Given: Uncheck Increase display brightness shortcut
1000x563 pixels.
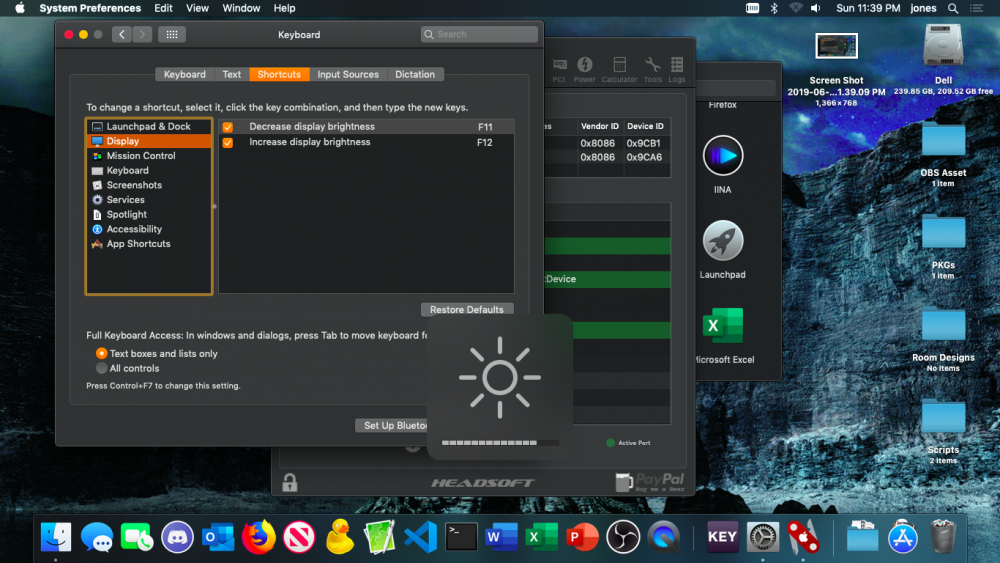Looking at the screenshot, I should (x=228, y=142).
